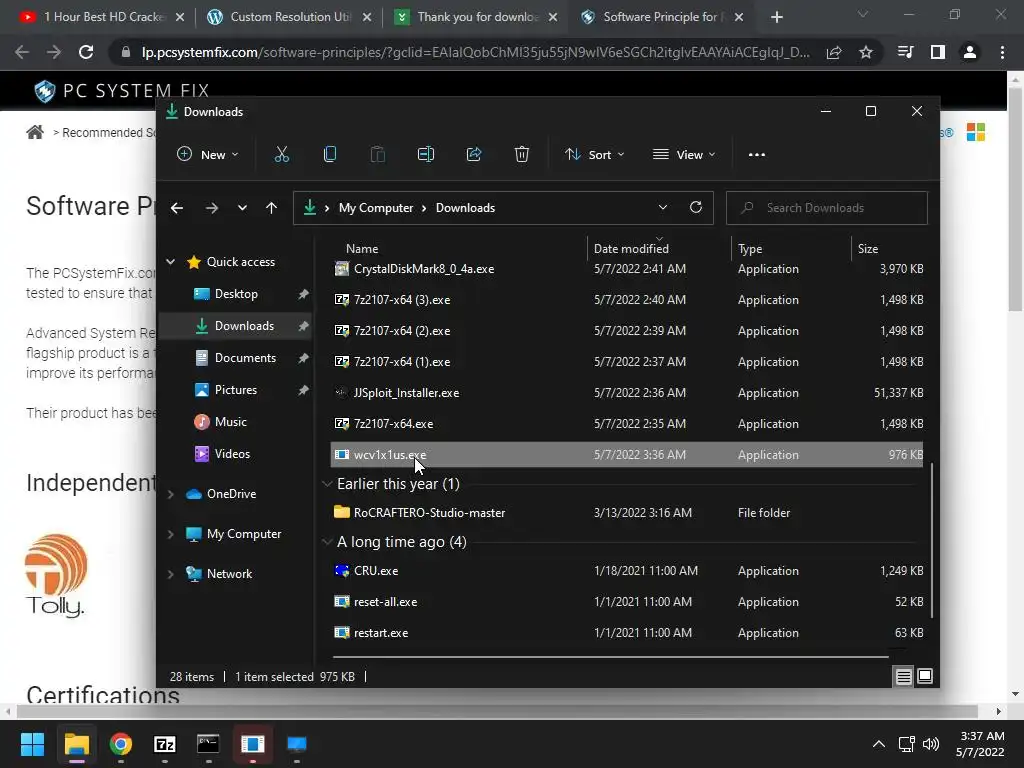Open Windows Start button
This screenshot has height=768, width=1024.
(x=32, y=744)
